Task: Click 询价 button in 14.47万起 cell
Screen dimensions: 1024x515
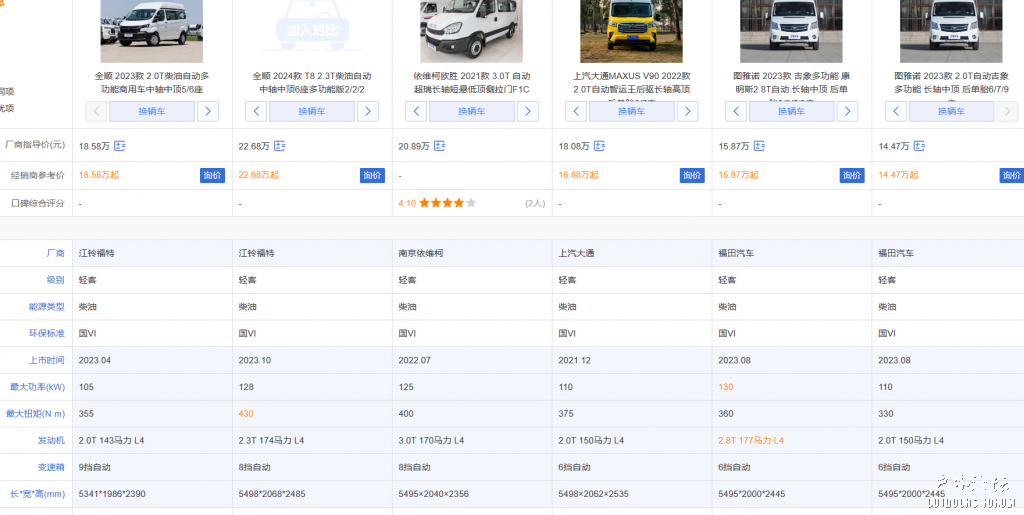Action: (1012, 176)
